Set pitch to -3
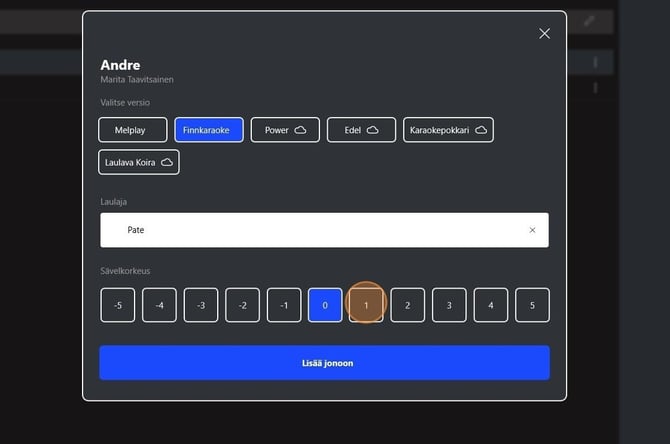Viewport: 670px width, 444px height. pyautogui.click(x=201, y=305)
